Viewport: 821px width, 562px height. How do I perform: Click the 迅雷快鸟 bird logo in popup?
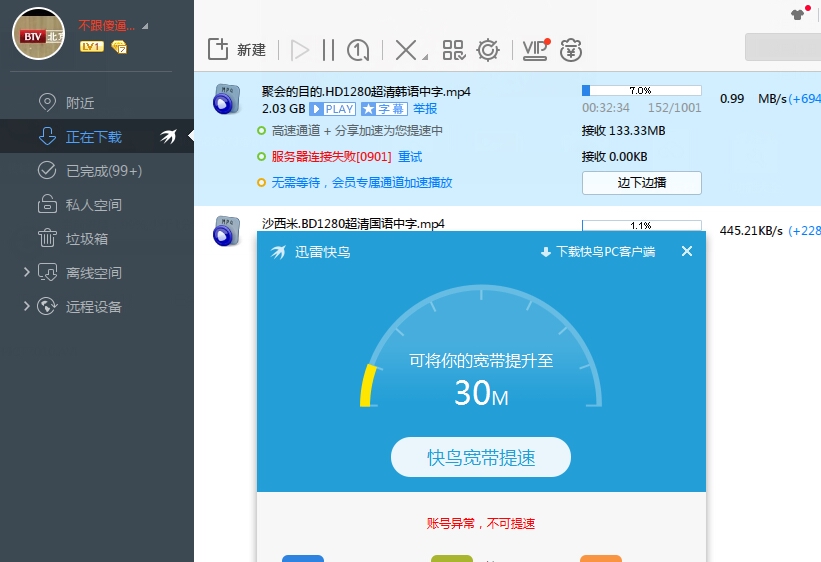(278, 252)
